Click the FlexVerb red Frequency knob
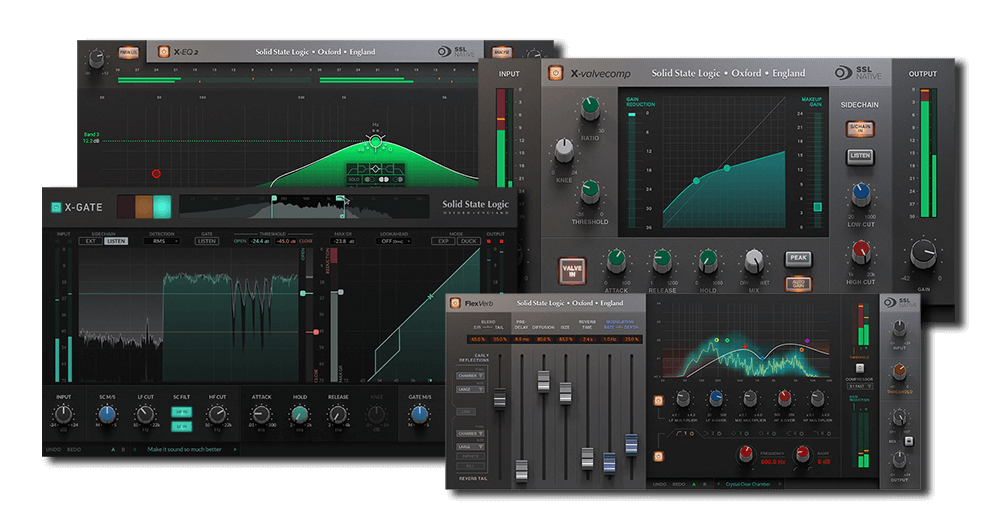The height and width of the screenshot is (526, 1000). [x=745, y=454]
